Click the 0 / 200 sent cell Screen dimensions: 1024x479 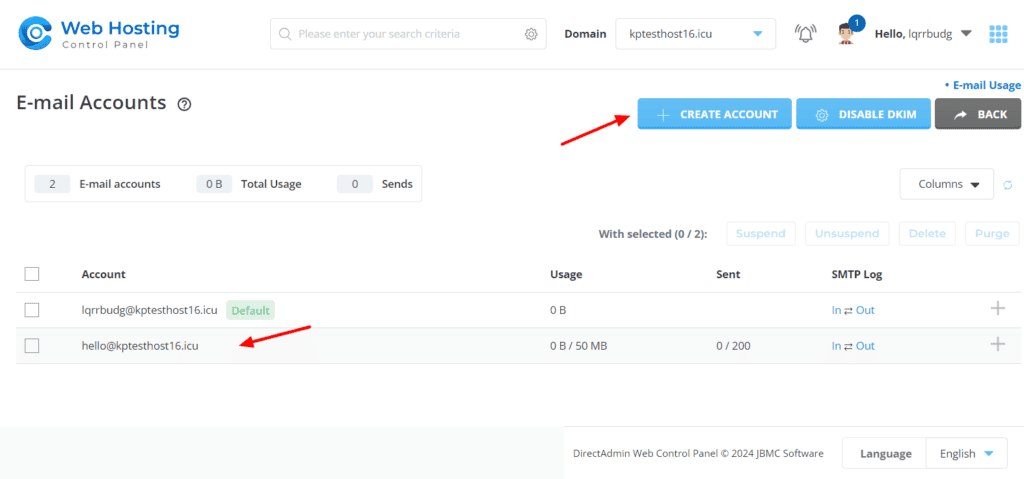[733, 346]
